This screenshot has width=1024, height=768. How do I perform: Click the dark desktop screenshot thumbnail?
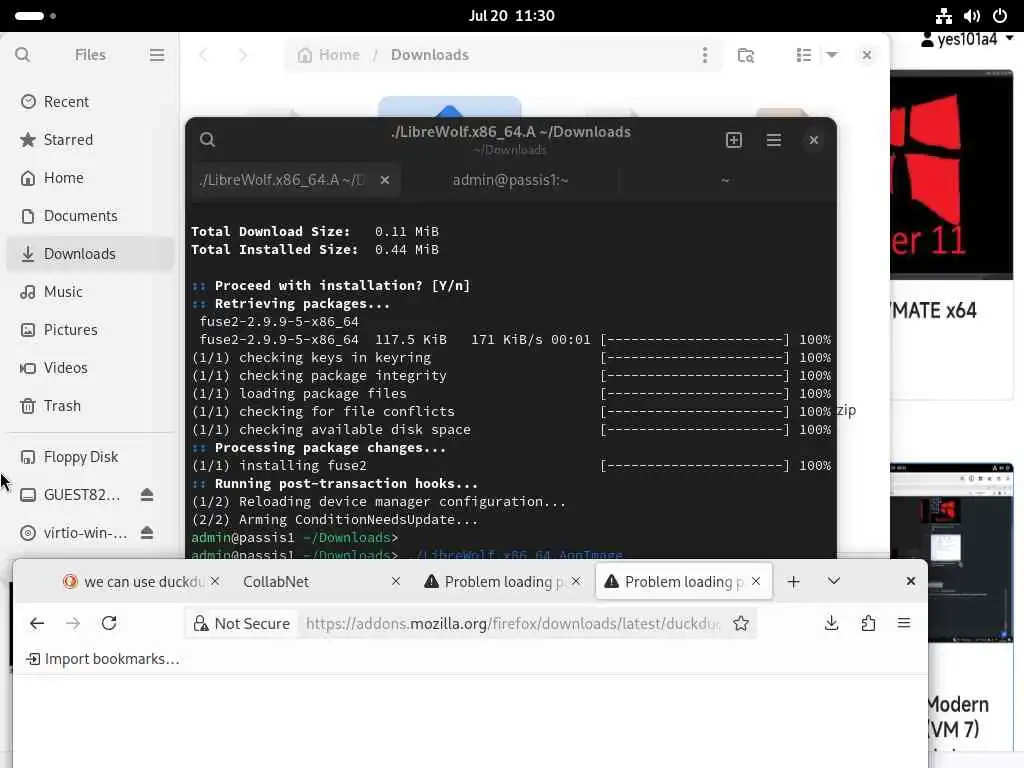[952, 554]
